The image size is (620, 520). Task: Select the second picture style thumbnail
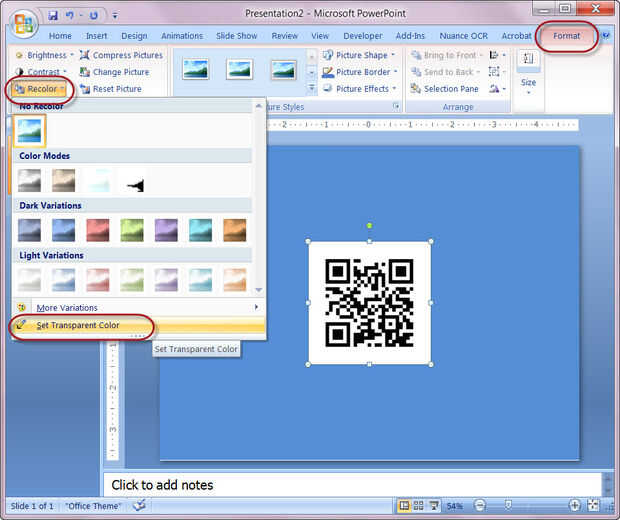tap(240, 70)
